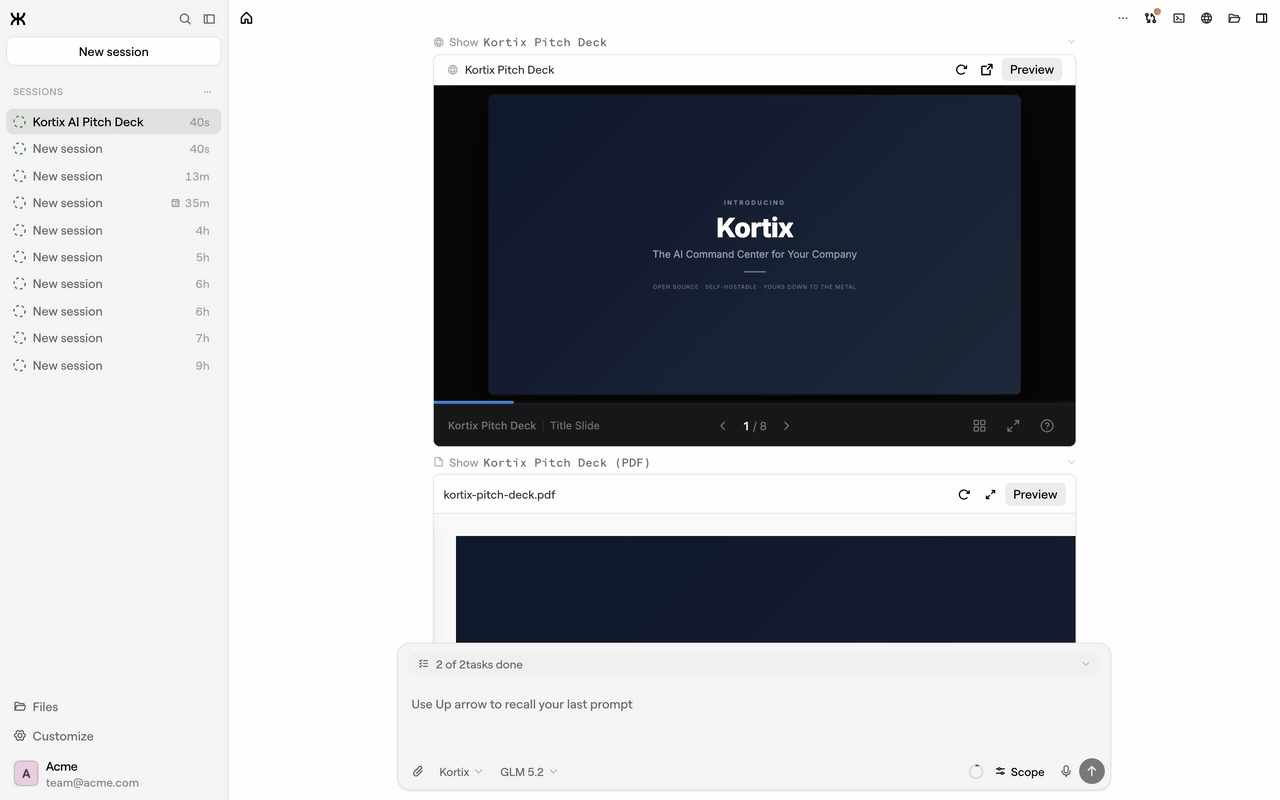Viewport: 1280px width, 800px height.
Task: Click the kortix-pitch-deck.pdf file name
Action: tap(499, 495)
